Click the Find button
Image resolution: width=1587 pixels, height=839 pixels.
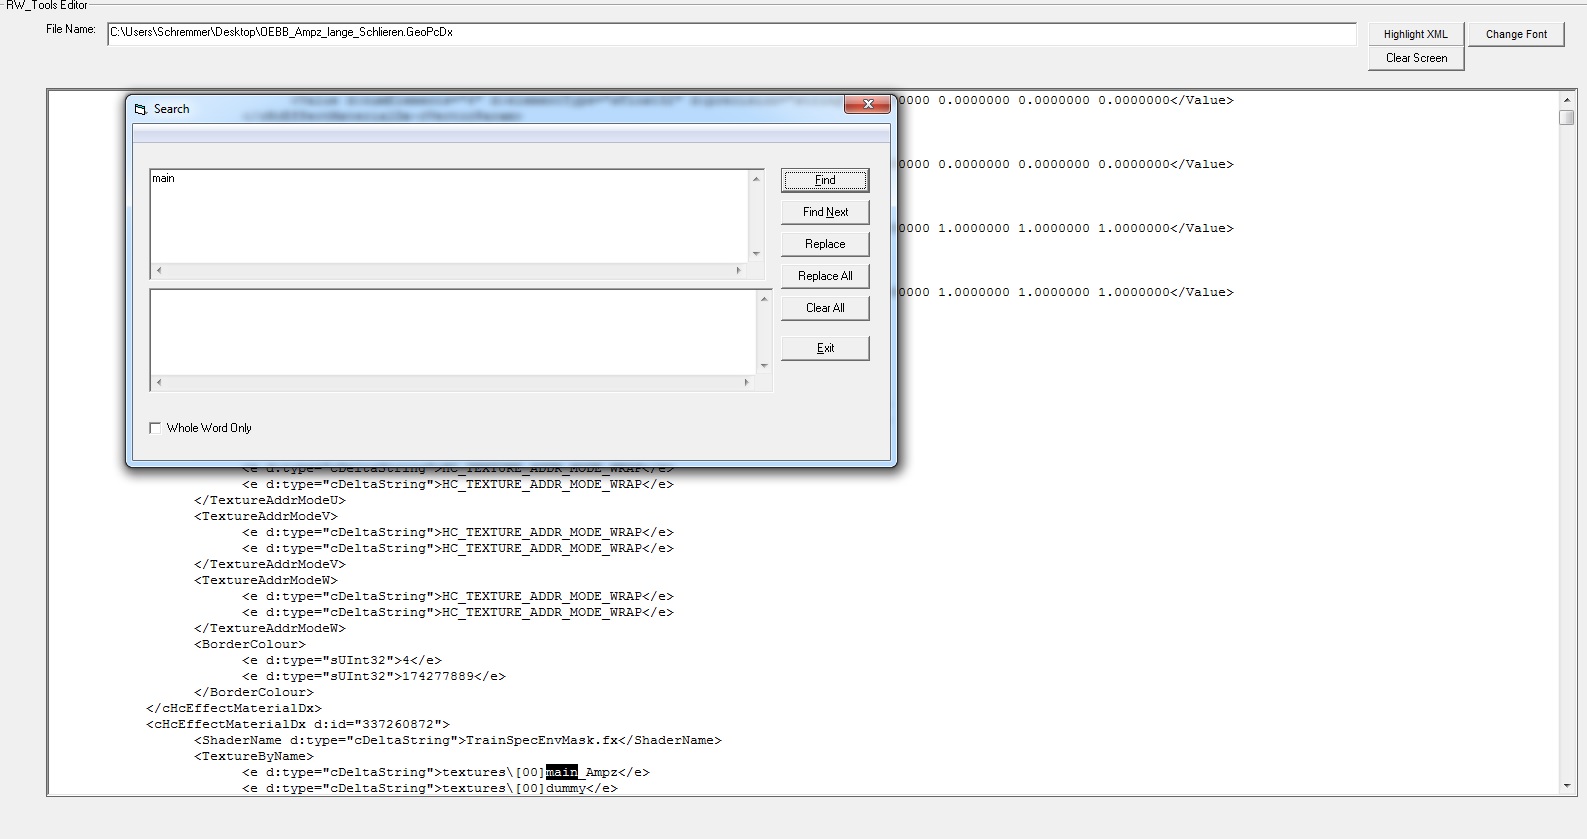(x=825, y=180)
